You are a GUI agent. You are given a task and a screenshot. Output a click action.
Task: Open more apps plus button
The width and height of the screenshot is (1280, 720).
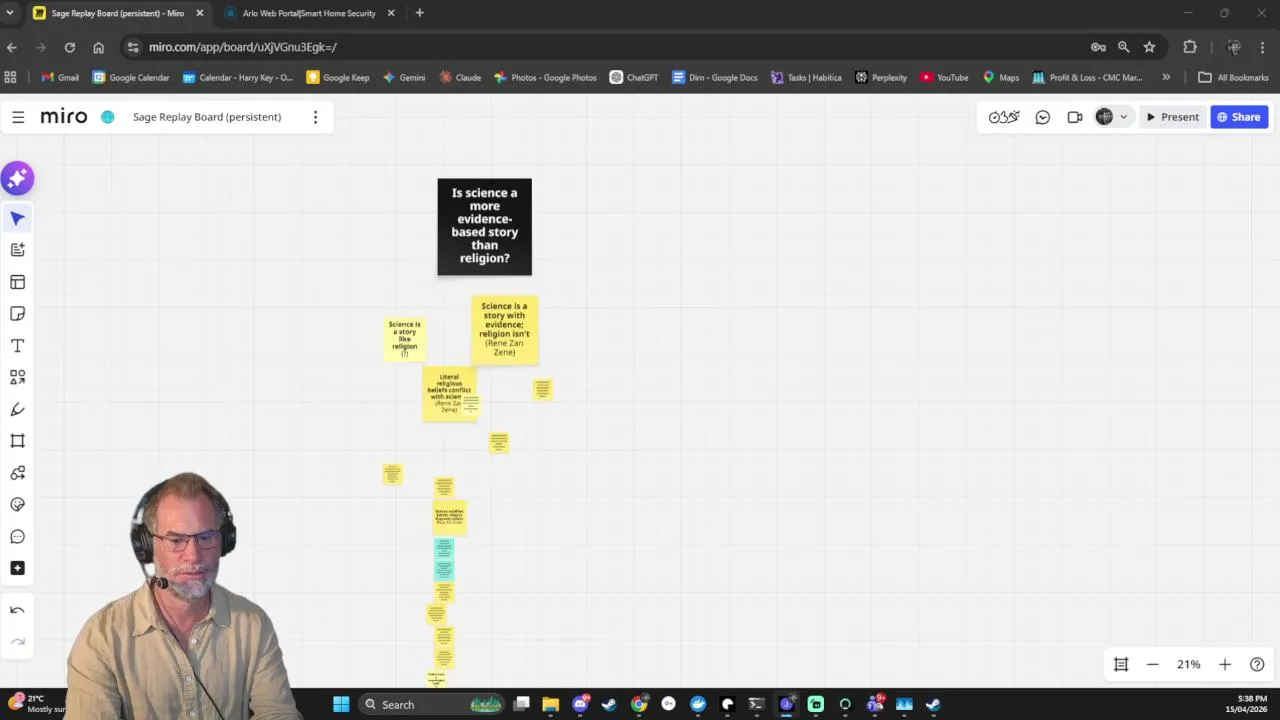(x=17, y=568)
